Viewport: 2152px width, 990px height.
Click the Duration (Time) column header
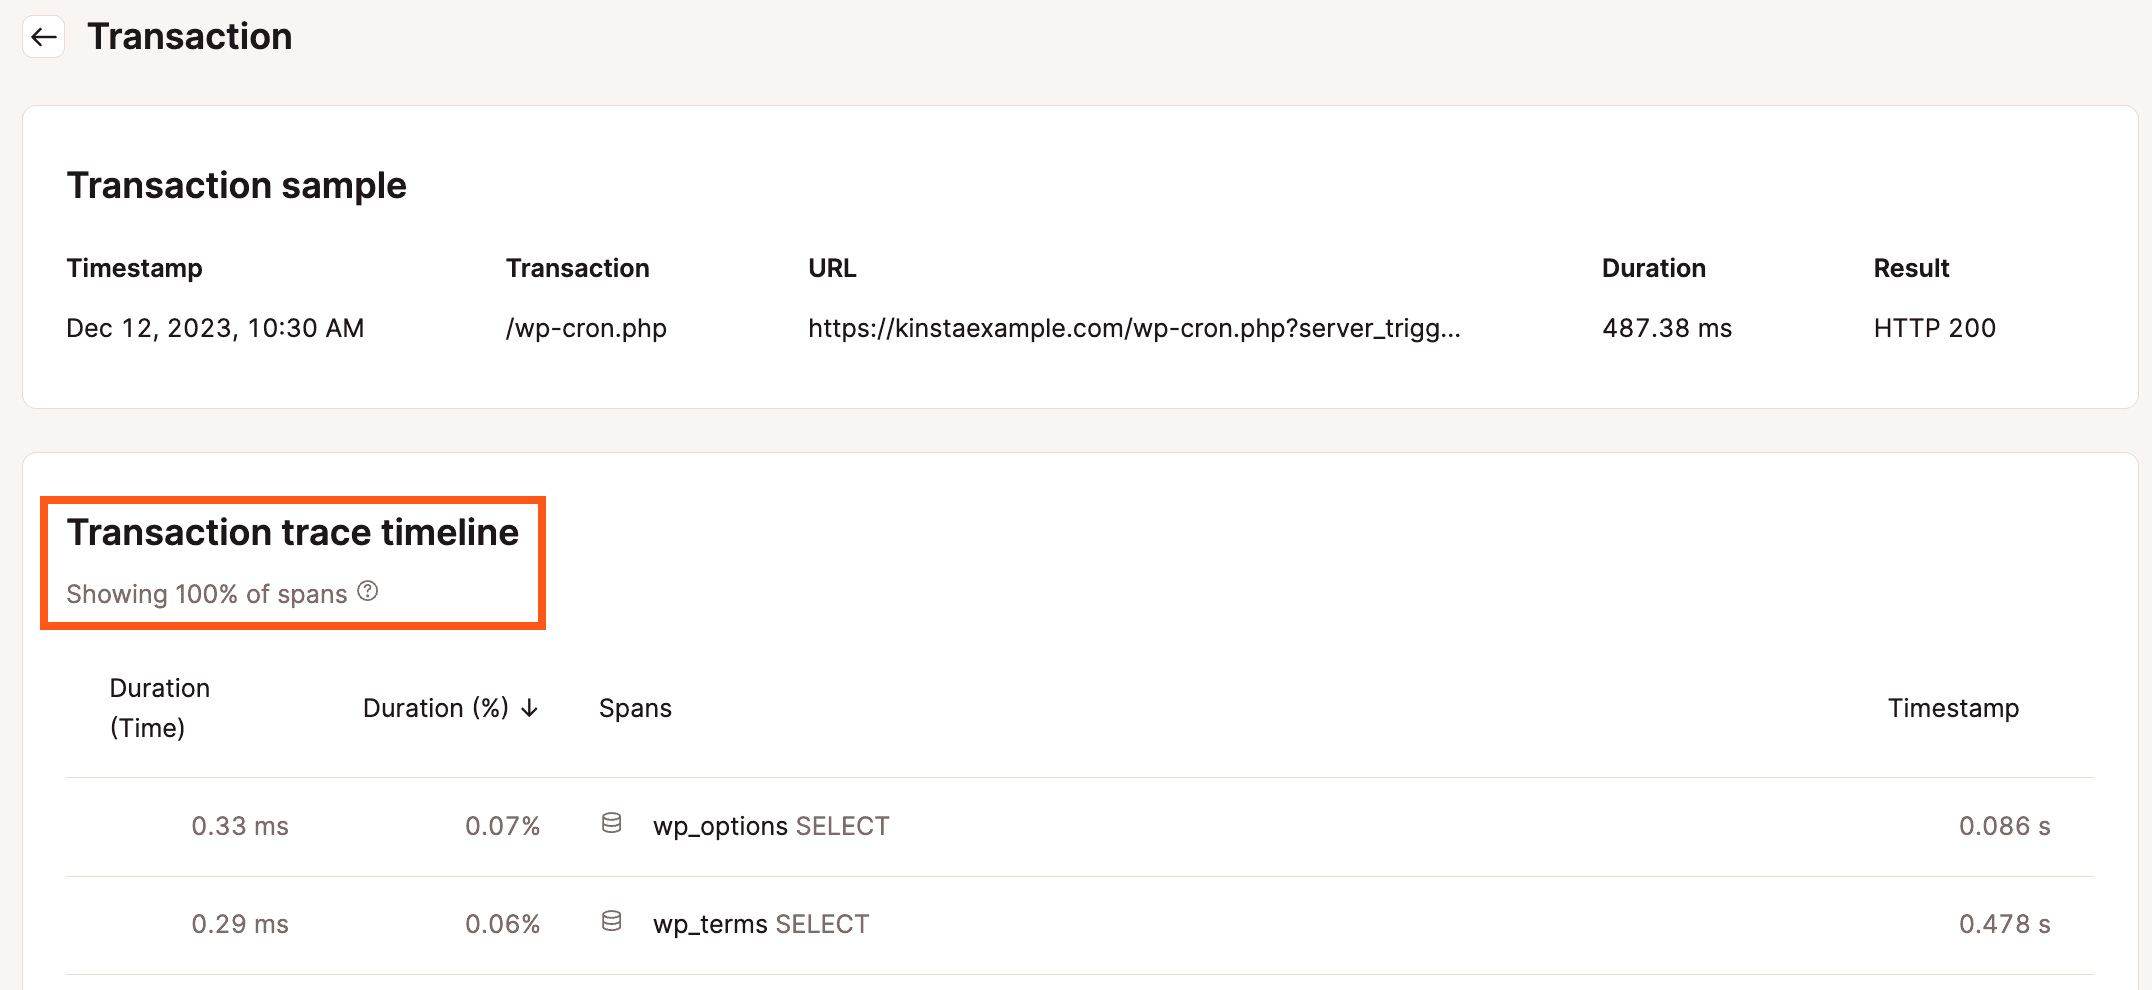pos(160,708)
